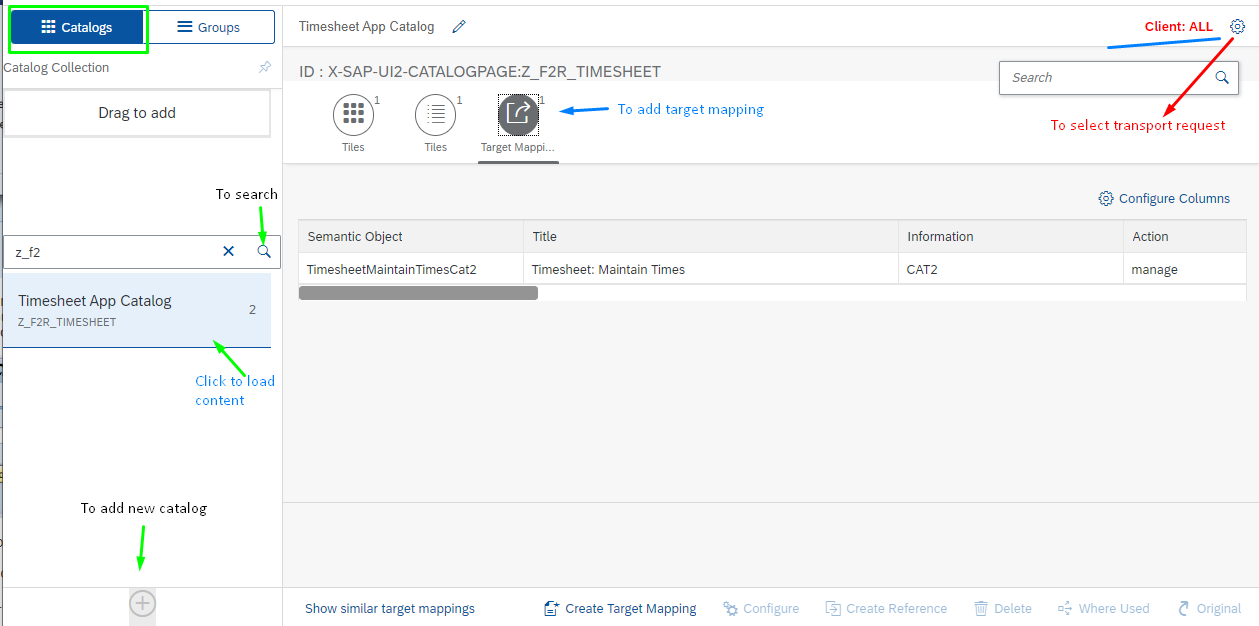Add a new catalog with the plus icon
The height and width of the screenshot is (626, 1259).
pyautogui.click(x=143, y=603)
